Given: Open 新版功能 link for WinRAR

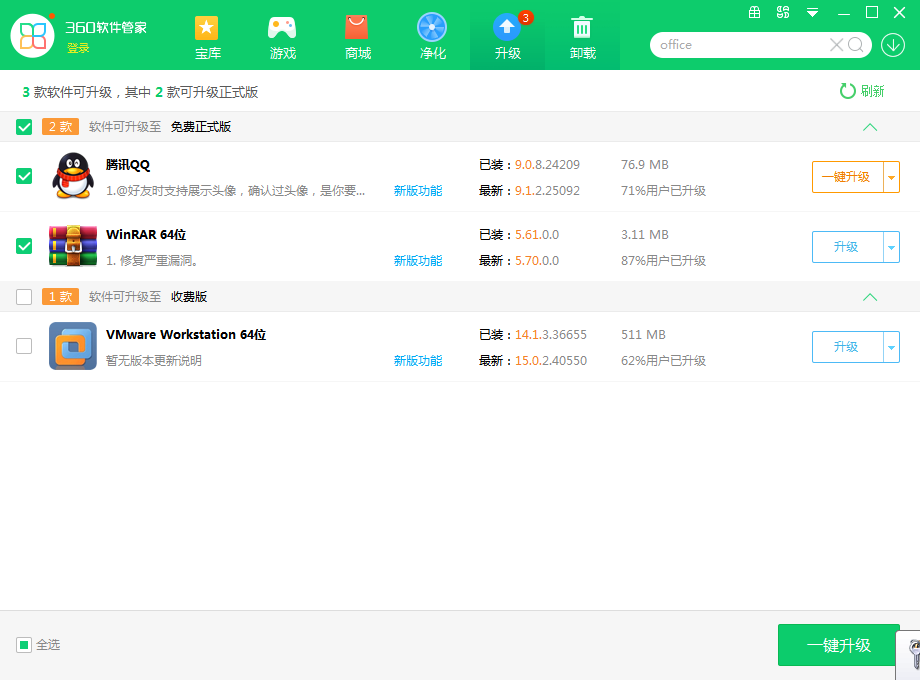Looking at the screenshot, I should [x=418, y=261].
